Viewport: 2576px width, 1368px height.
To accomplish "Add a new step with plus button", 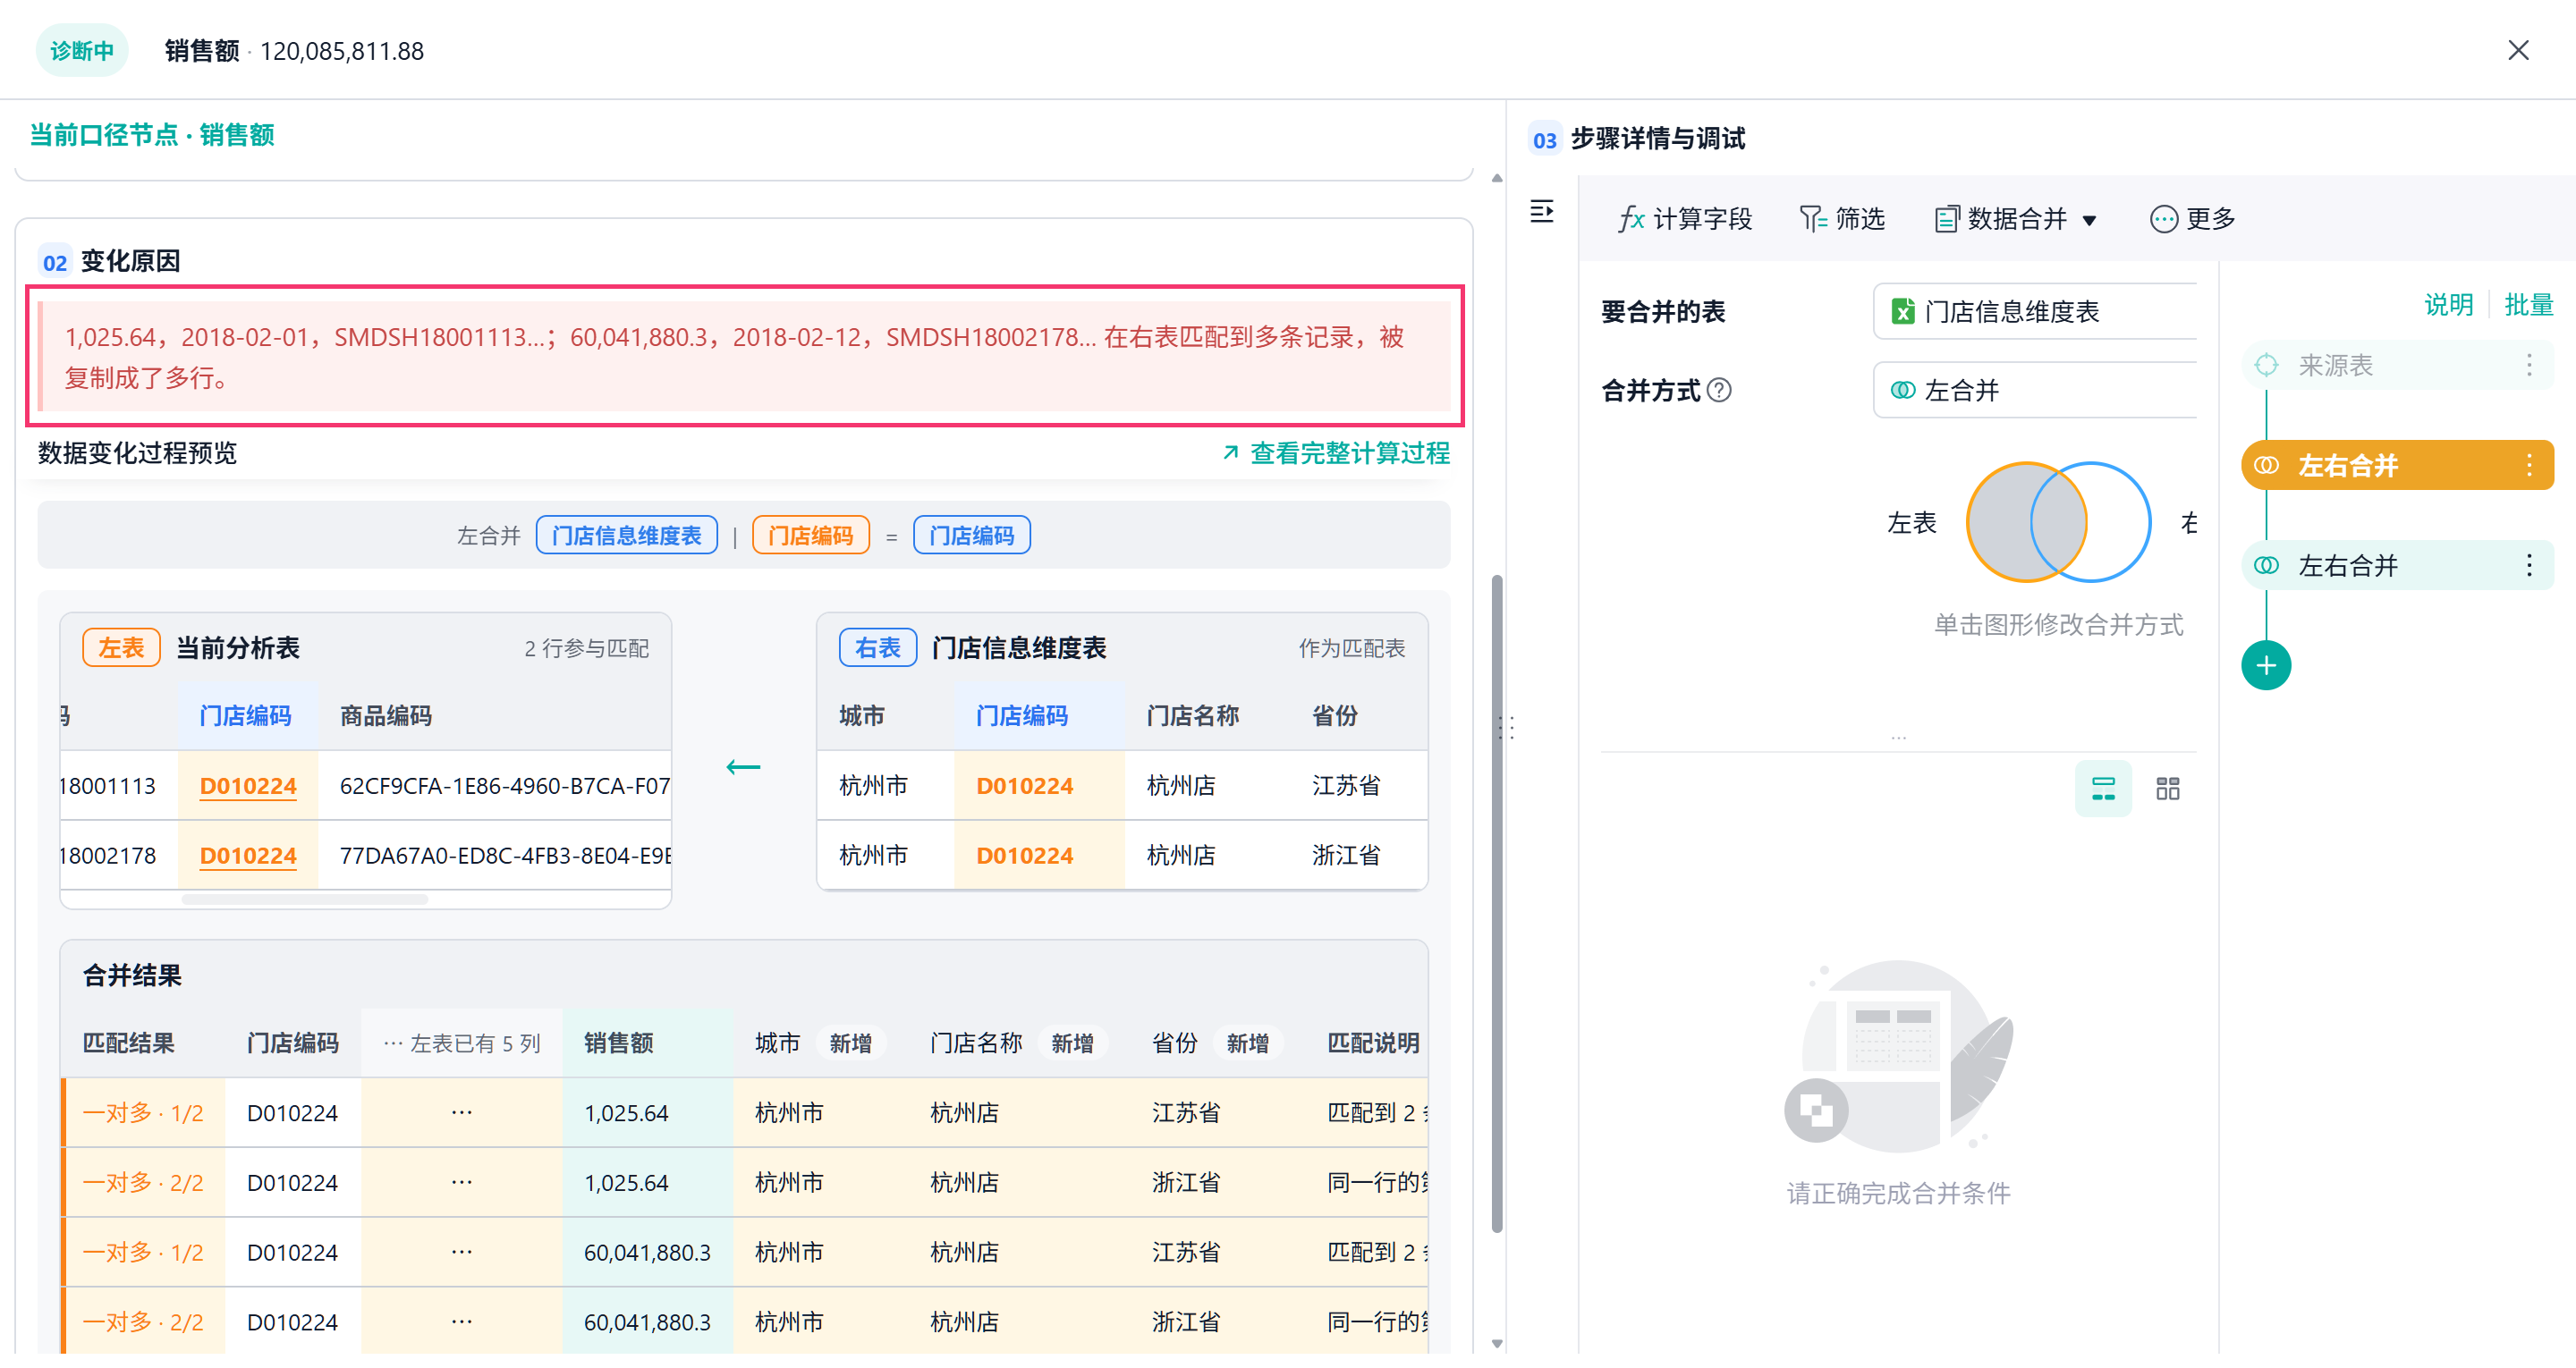I will pos(2265,665).
